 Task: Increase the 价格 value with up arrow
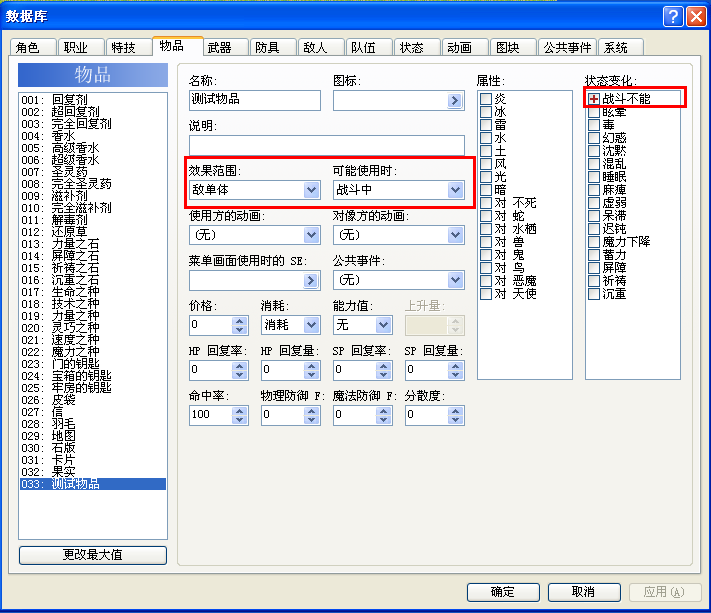pos(239,321)
